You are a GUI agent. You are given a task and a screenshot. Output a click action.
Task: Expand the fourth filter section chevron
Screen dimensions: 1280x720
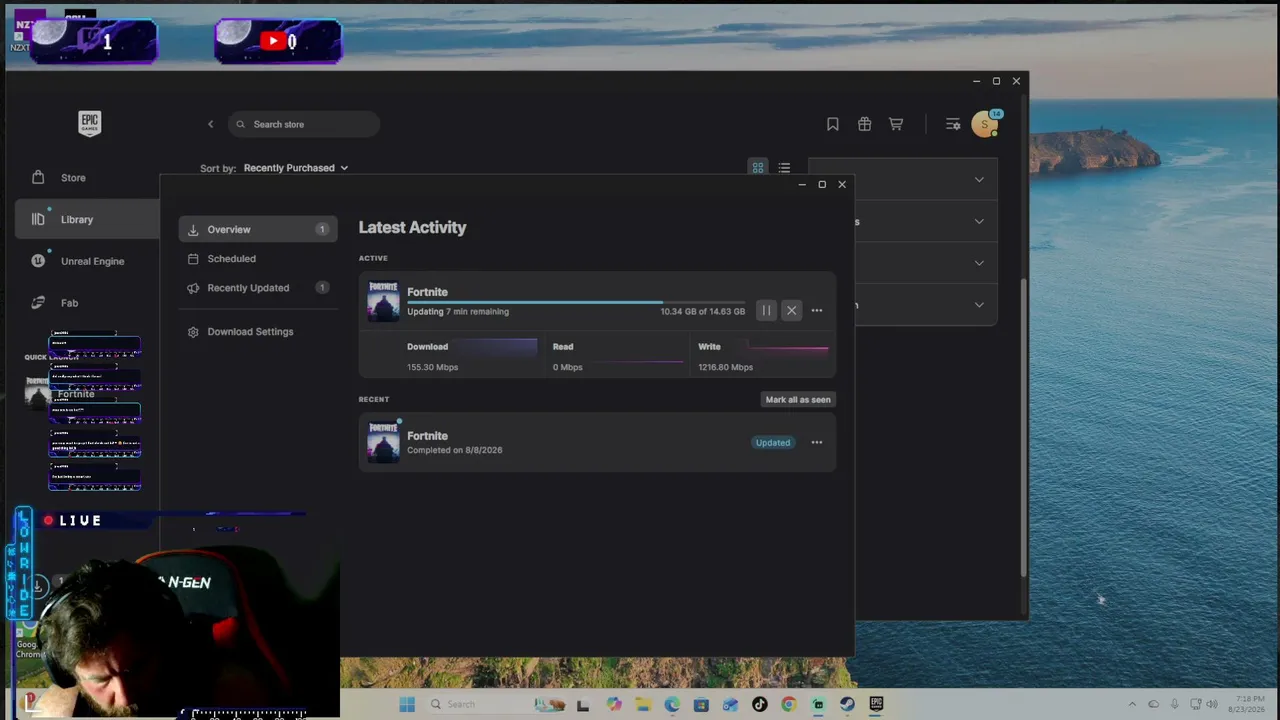tap(979, 305)
